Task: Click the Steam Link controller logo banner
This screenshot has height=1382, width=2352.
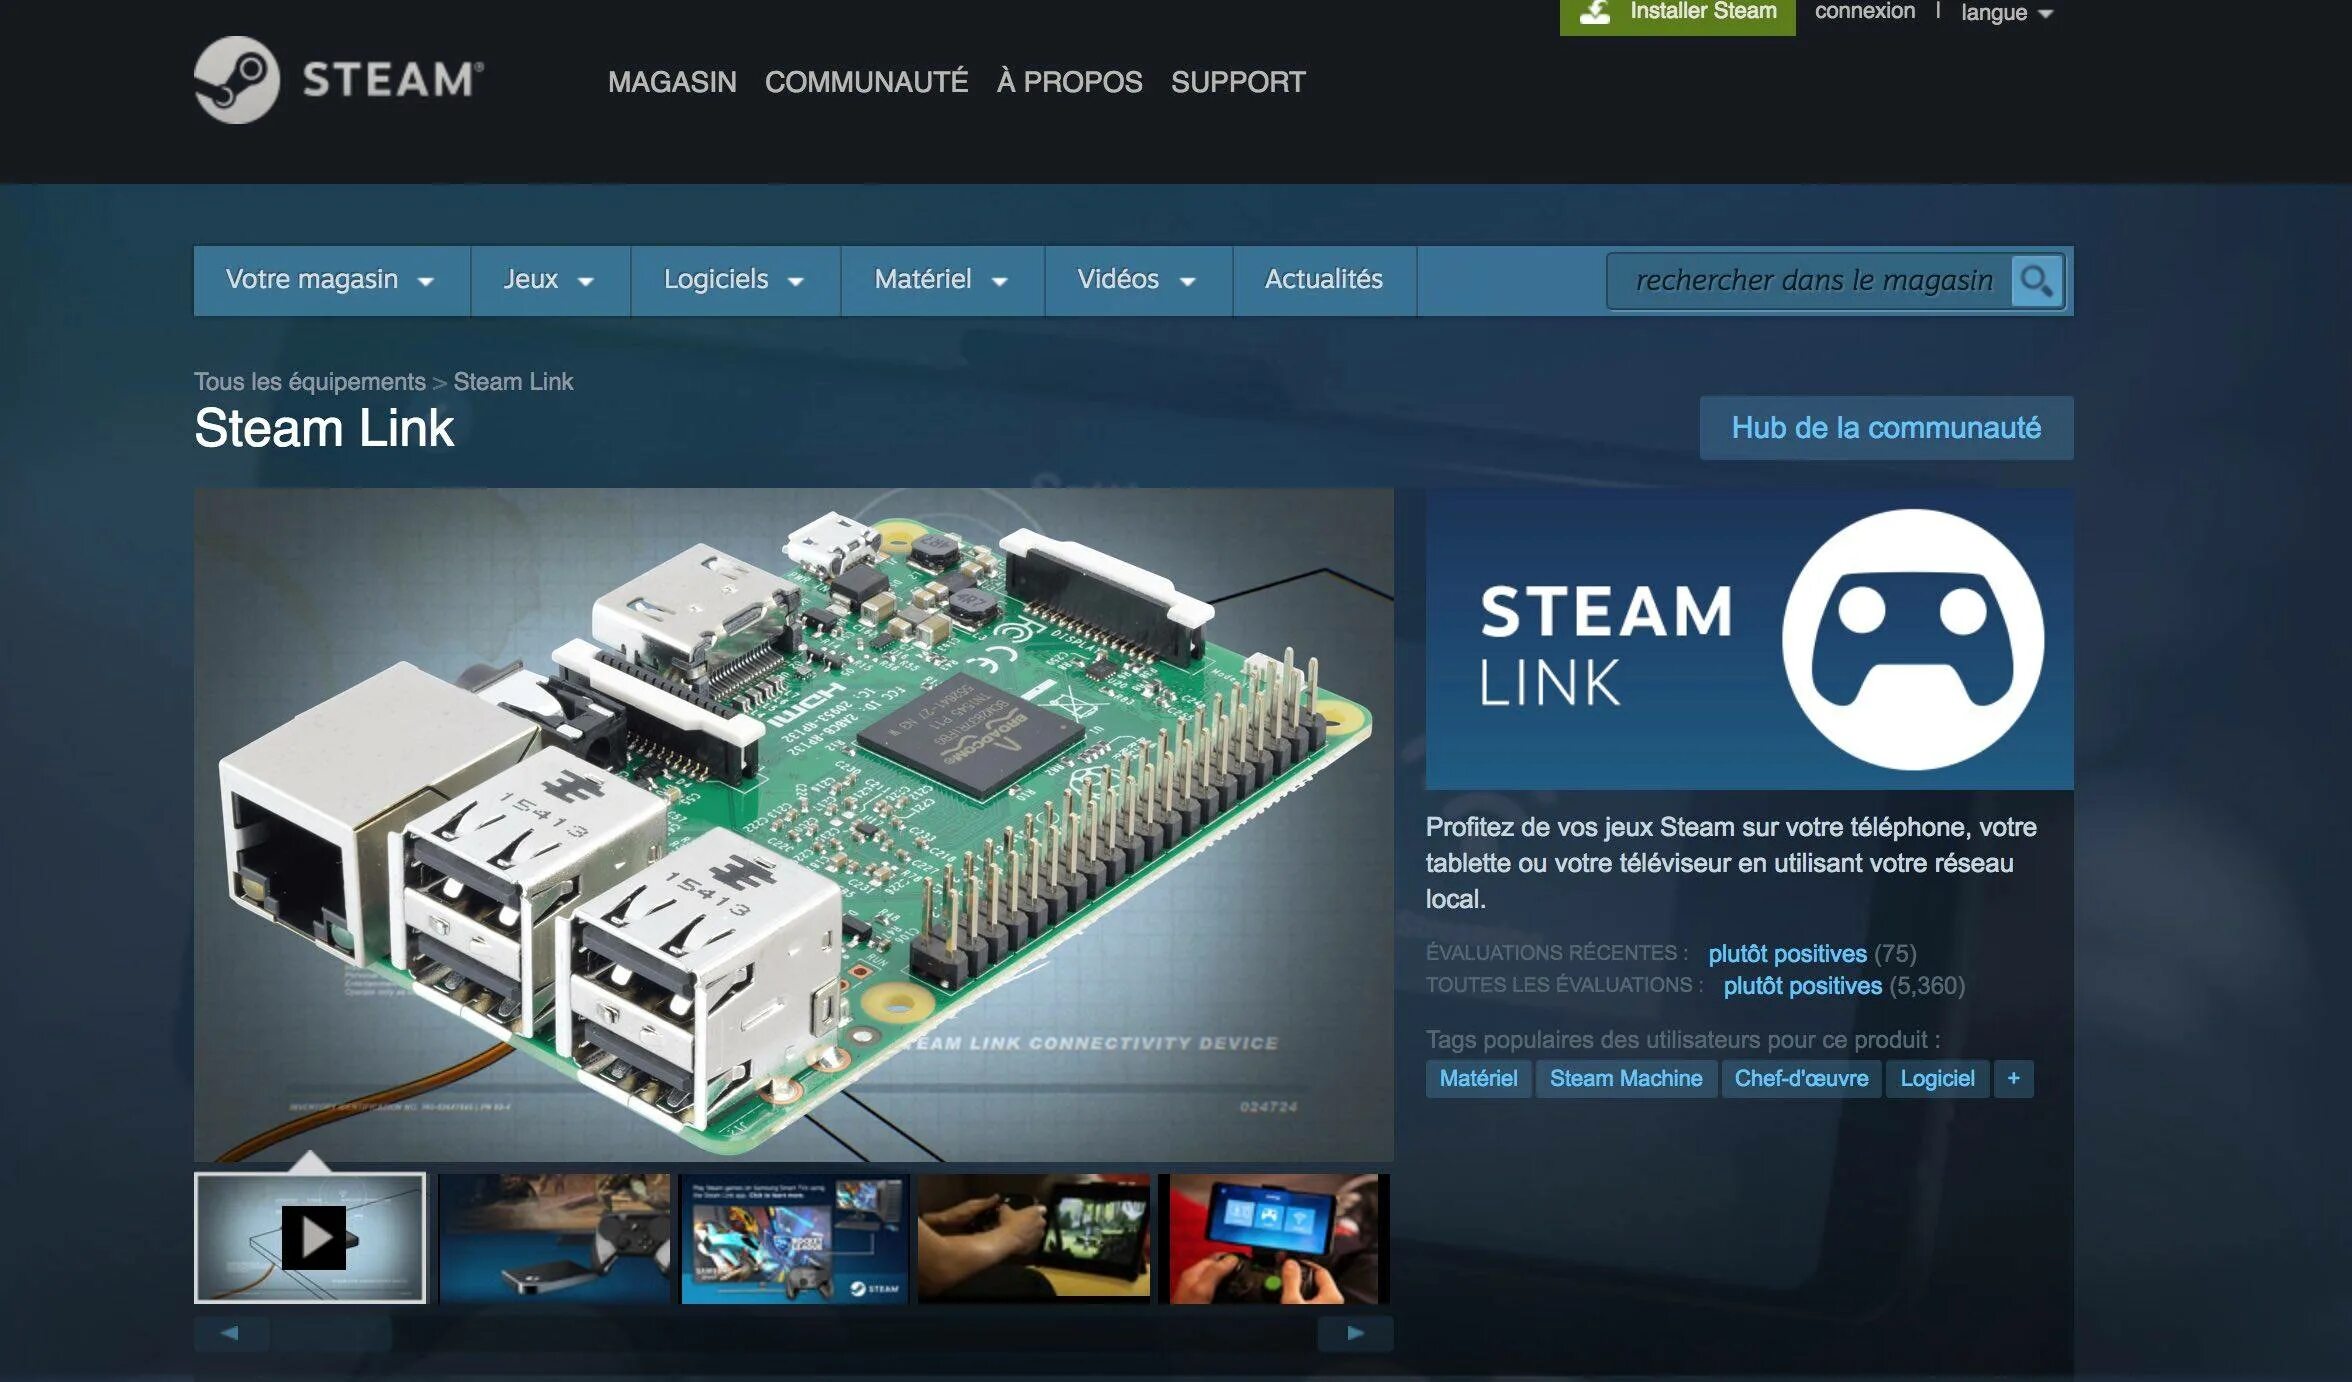Action: [1749, 639]
